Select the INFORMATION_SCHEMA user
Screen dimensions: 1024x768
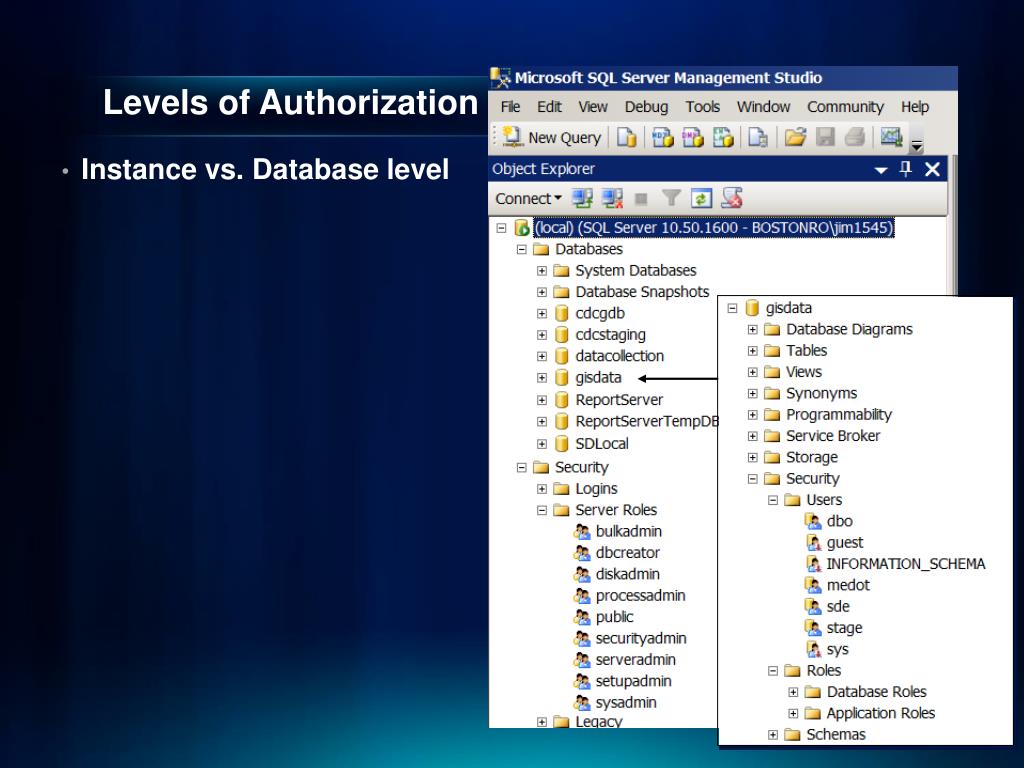coord(905,564)
